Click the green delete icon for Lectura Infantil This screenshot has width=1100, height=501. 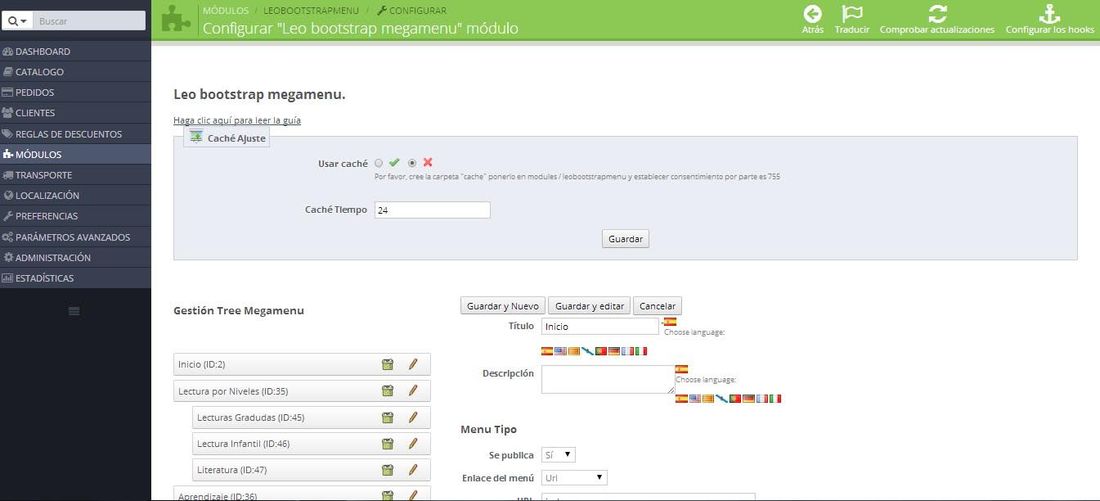click(387, 443)
